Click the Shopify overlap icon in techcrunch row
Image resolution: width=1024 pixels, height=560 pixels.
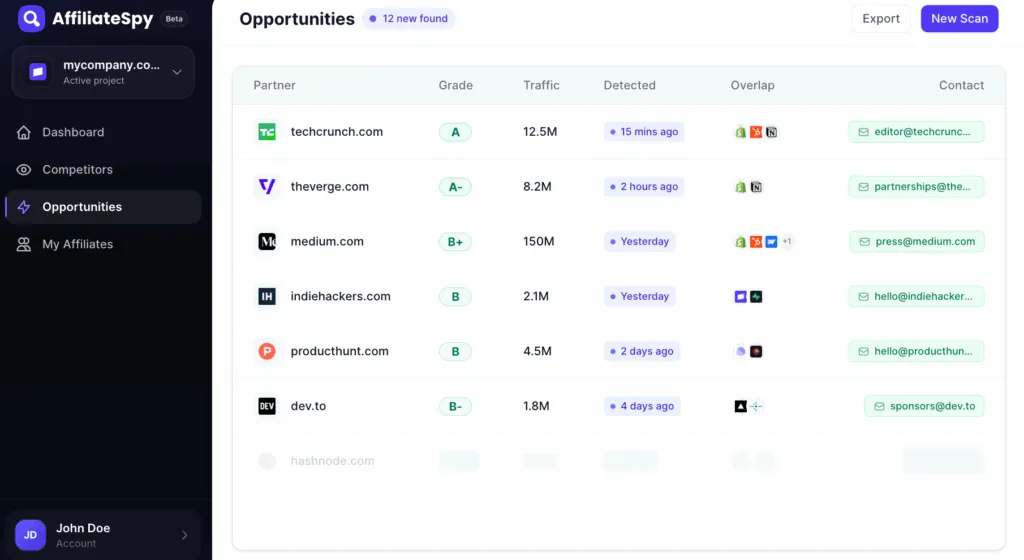(x=741, y=132)
